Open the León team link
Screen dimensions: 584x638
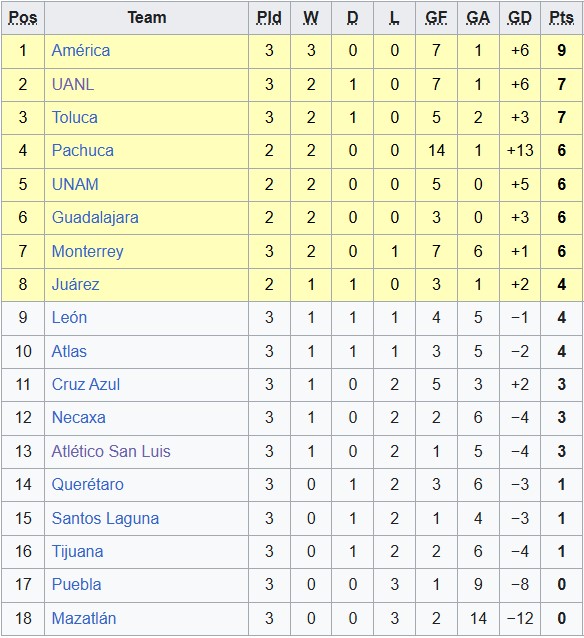69,318
